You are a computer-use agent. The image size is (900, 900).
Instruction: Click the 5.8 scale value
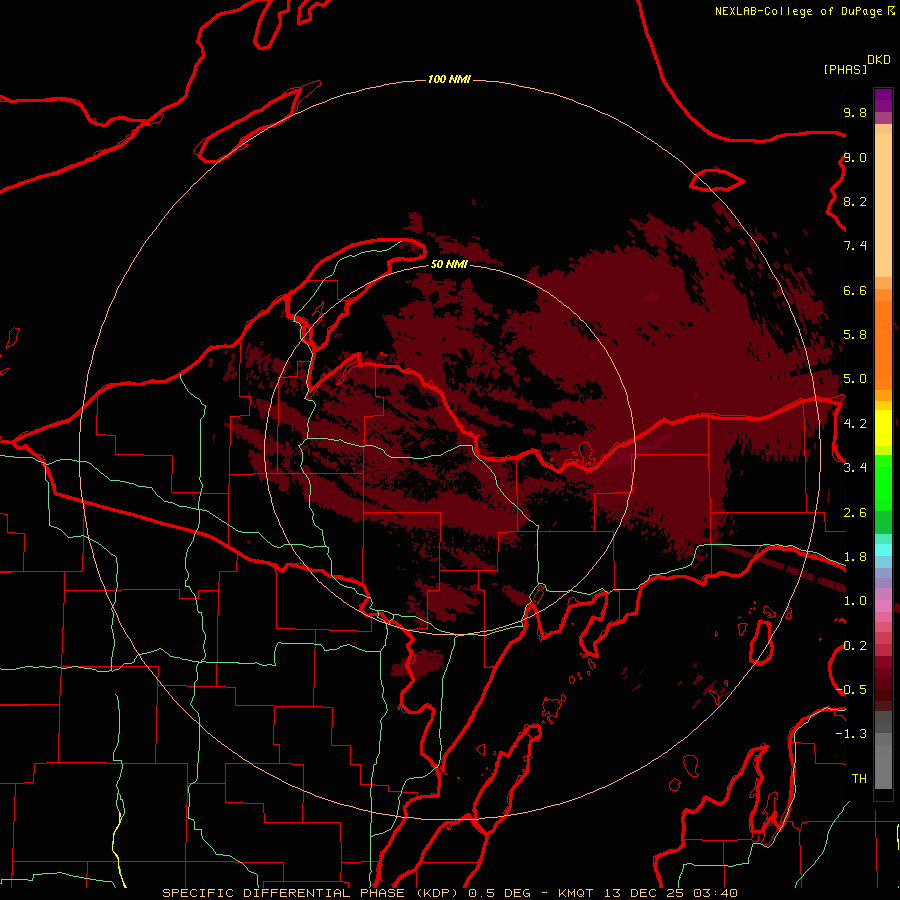[x=855, y=335]
